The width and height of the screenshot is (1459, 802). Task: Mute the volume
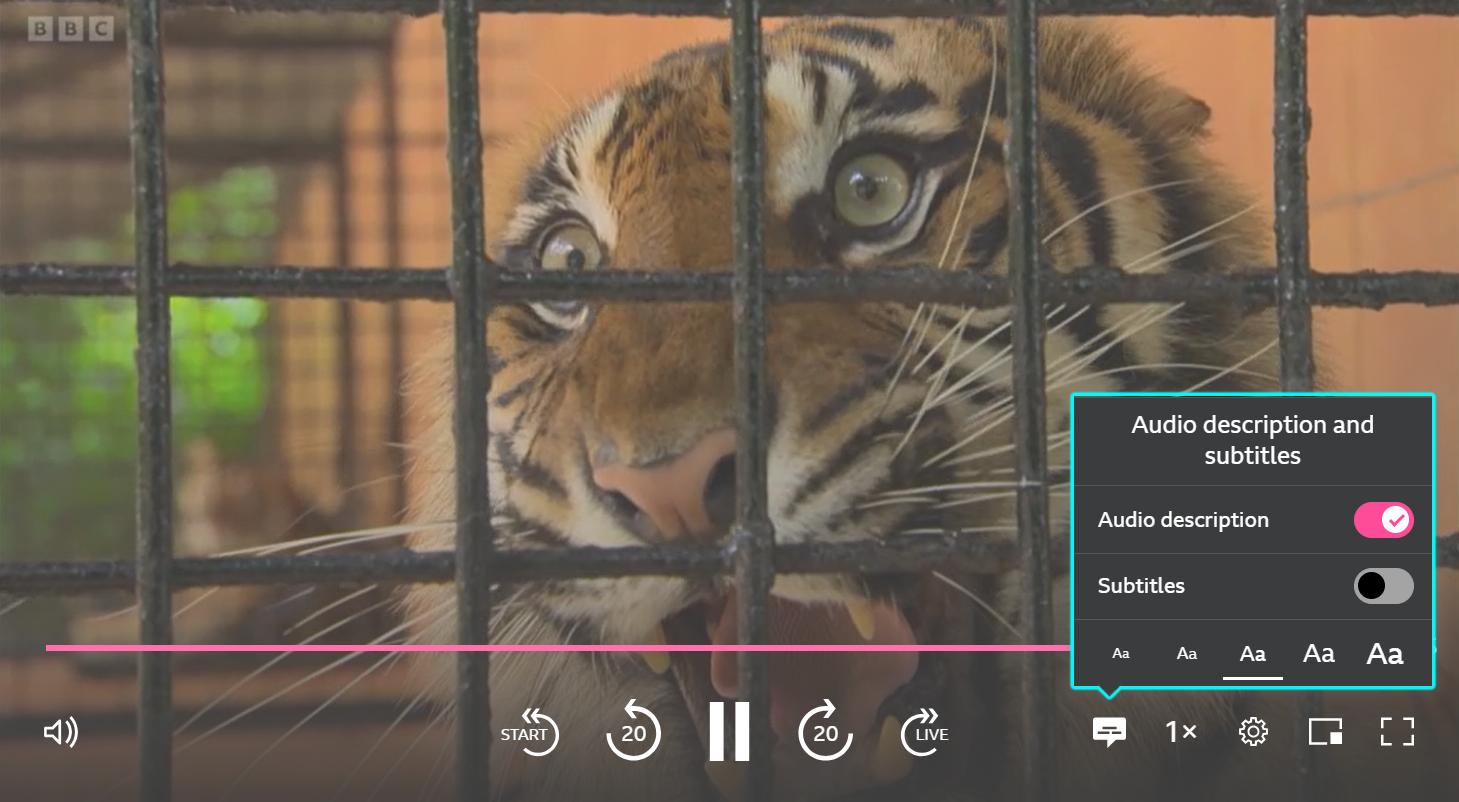point(61,732)
